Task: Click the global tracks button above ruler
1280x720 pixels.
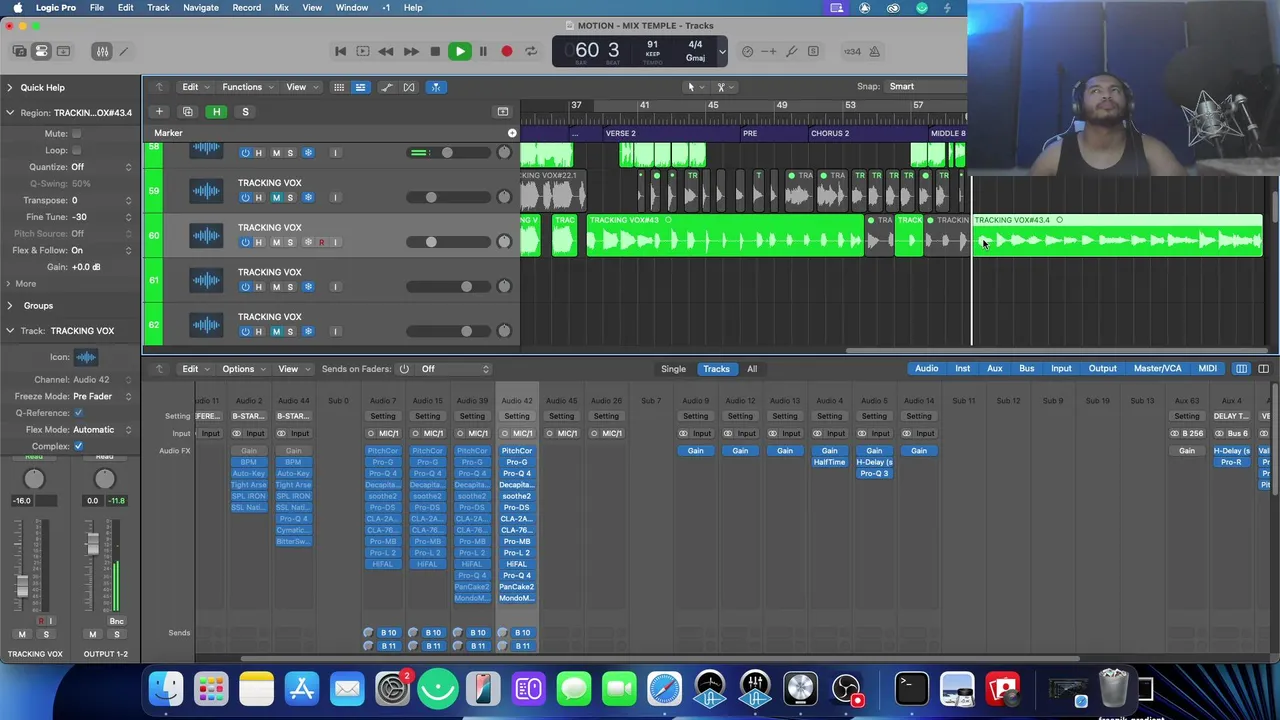Action: [503, 111]
